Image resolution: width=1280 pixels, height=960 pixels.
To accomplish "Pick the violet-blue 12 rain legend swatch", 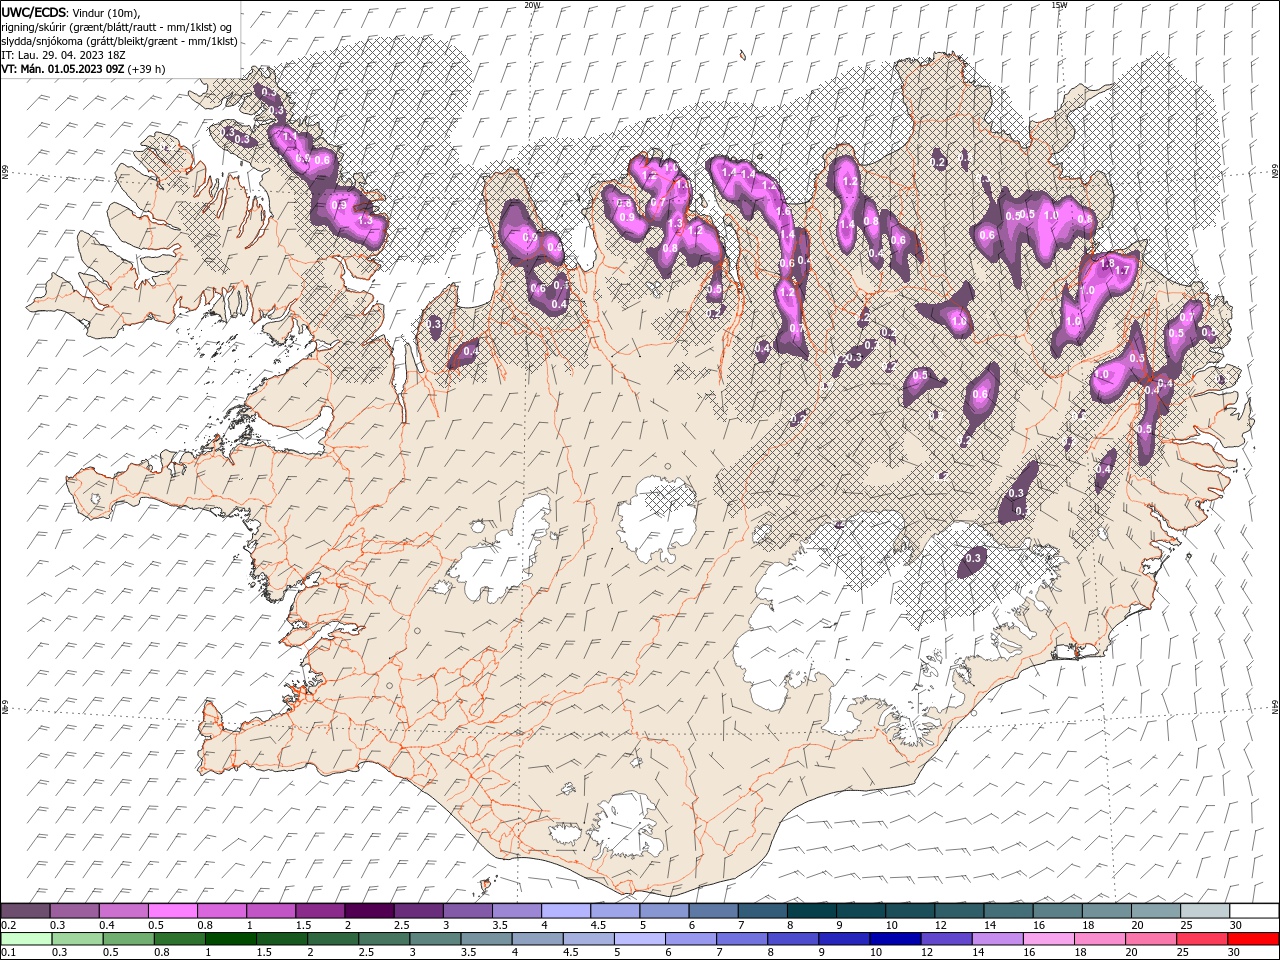I will point(946,939).
